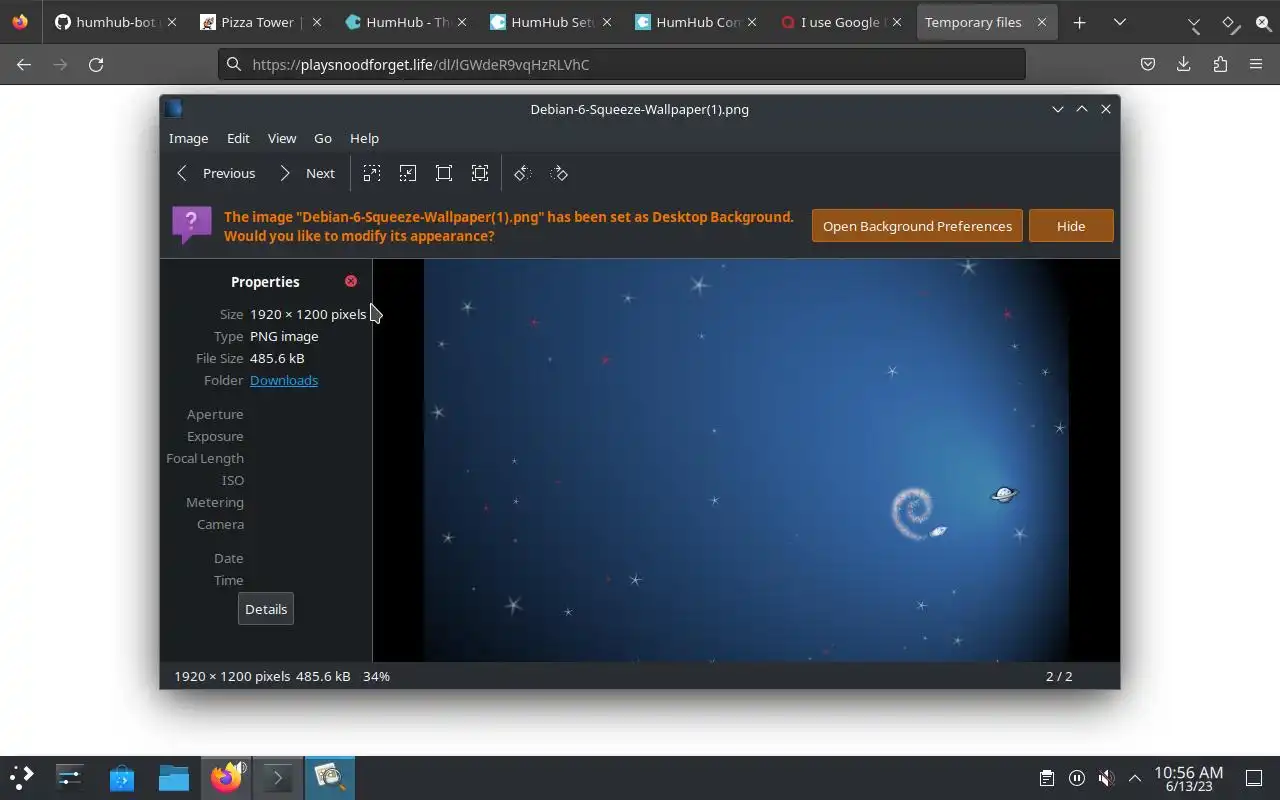This screenshot has width=1280, height=800.
Task: Select the image viewer taskbar entry
Action: [x=329, y=777]
